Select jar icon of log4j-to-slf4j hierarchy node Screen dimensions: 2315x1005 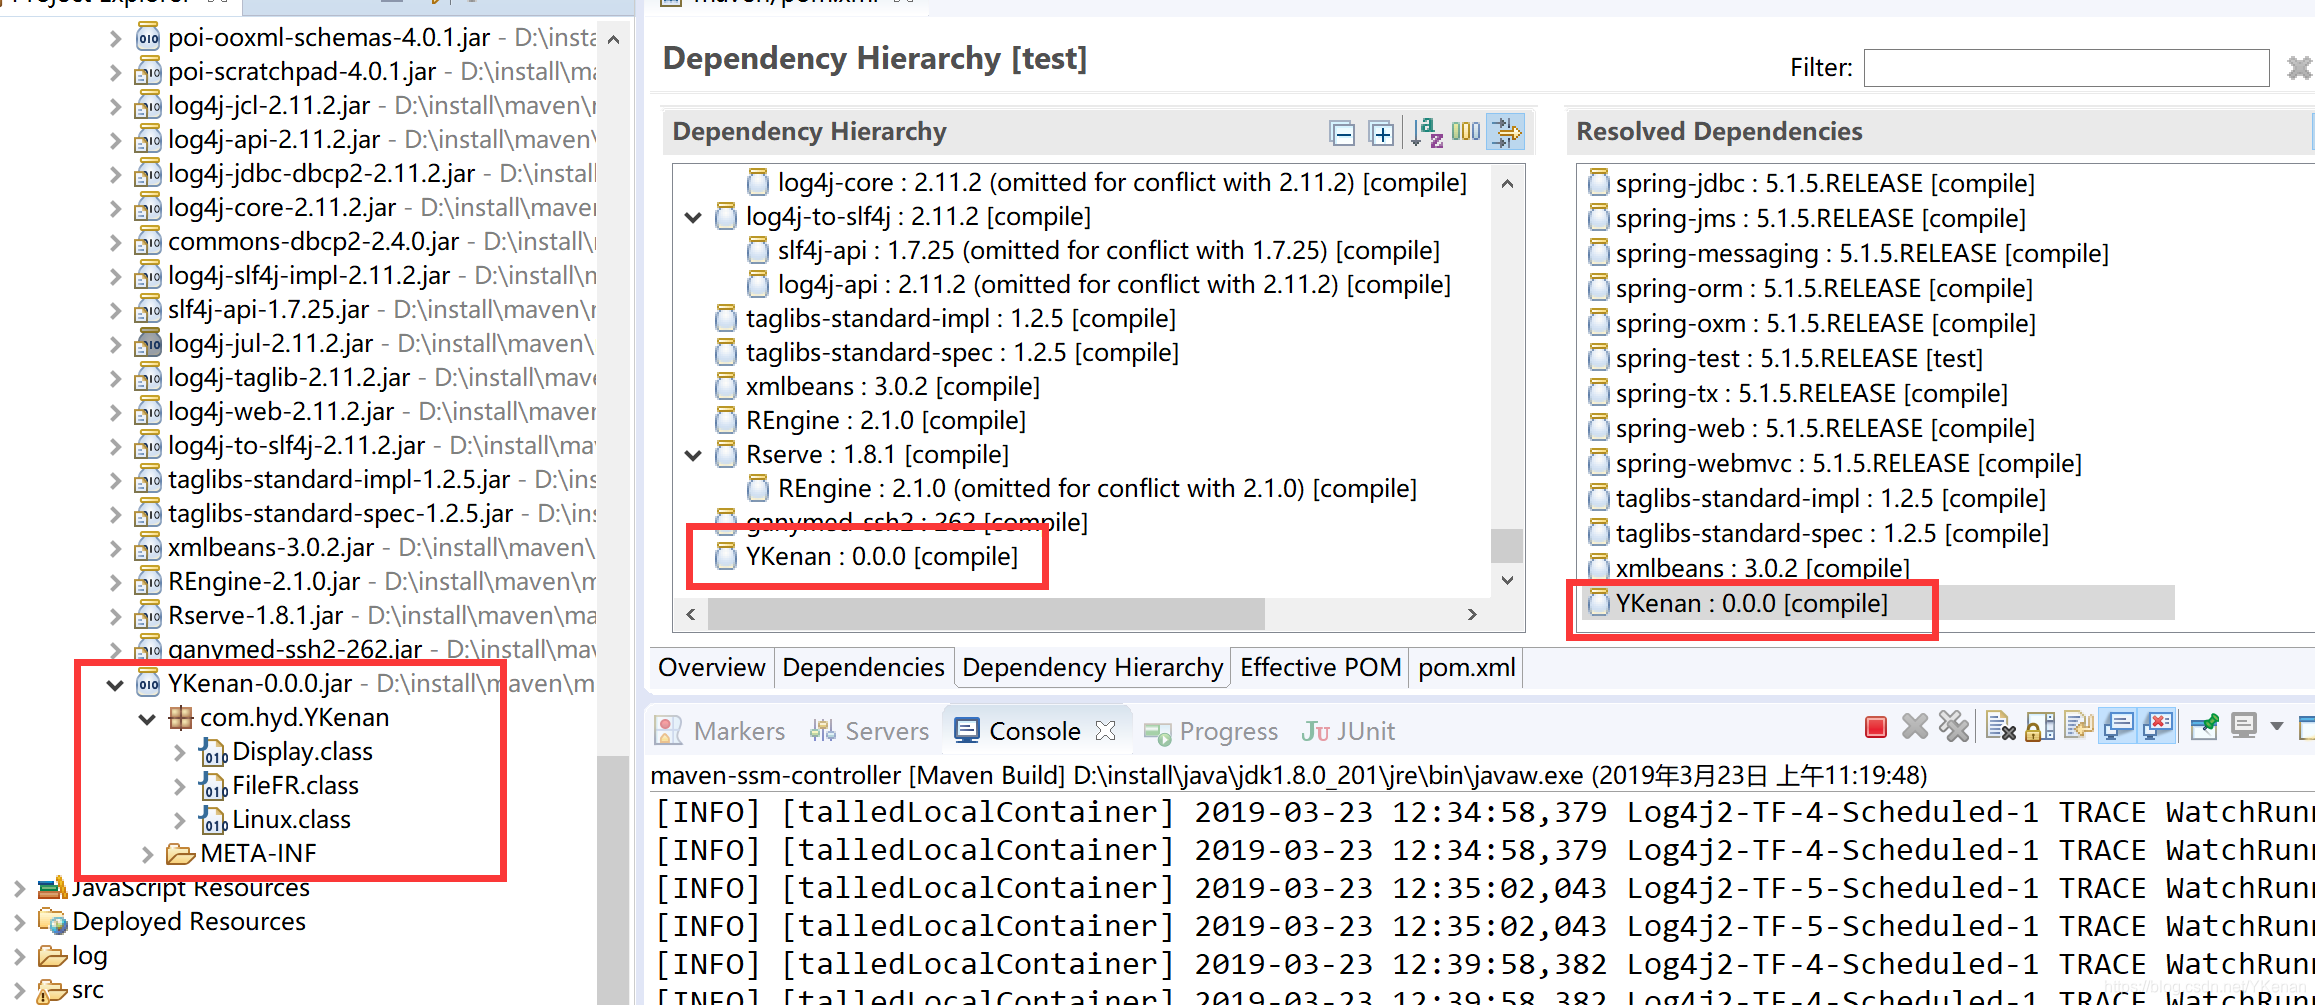[x=726, y=217]
